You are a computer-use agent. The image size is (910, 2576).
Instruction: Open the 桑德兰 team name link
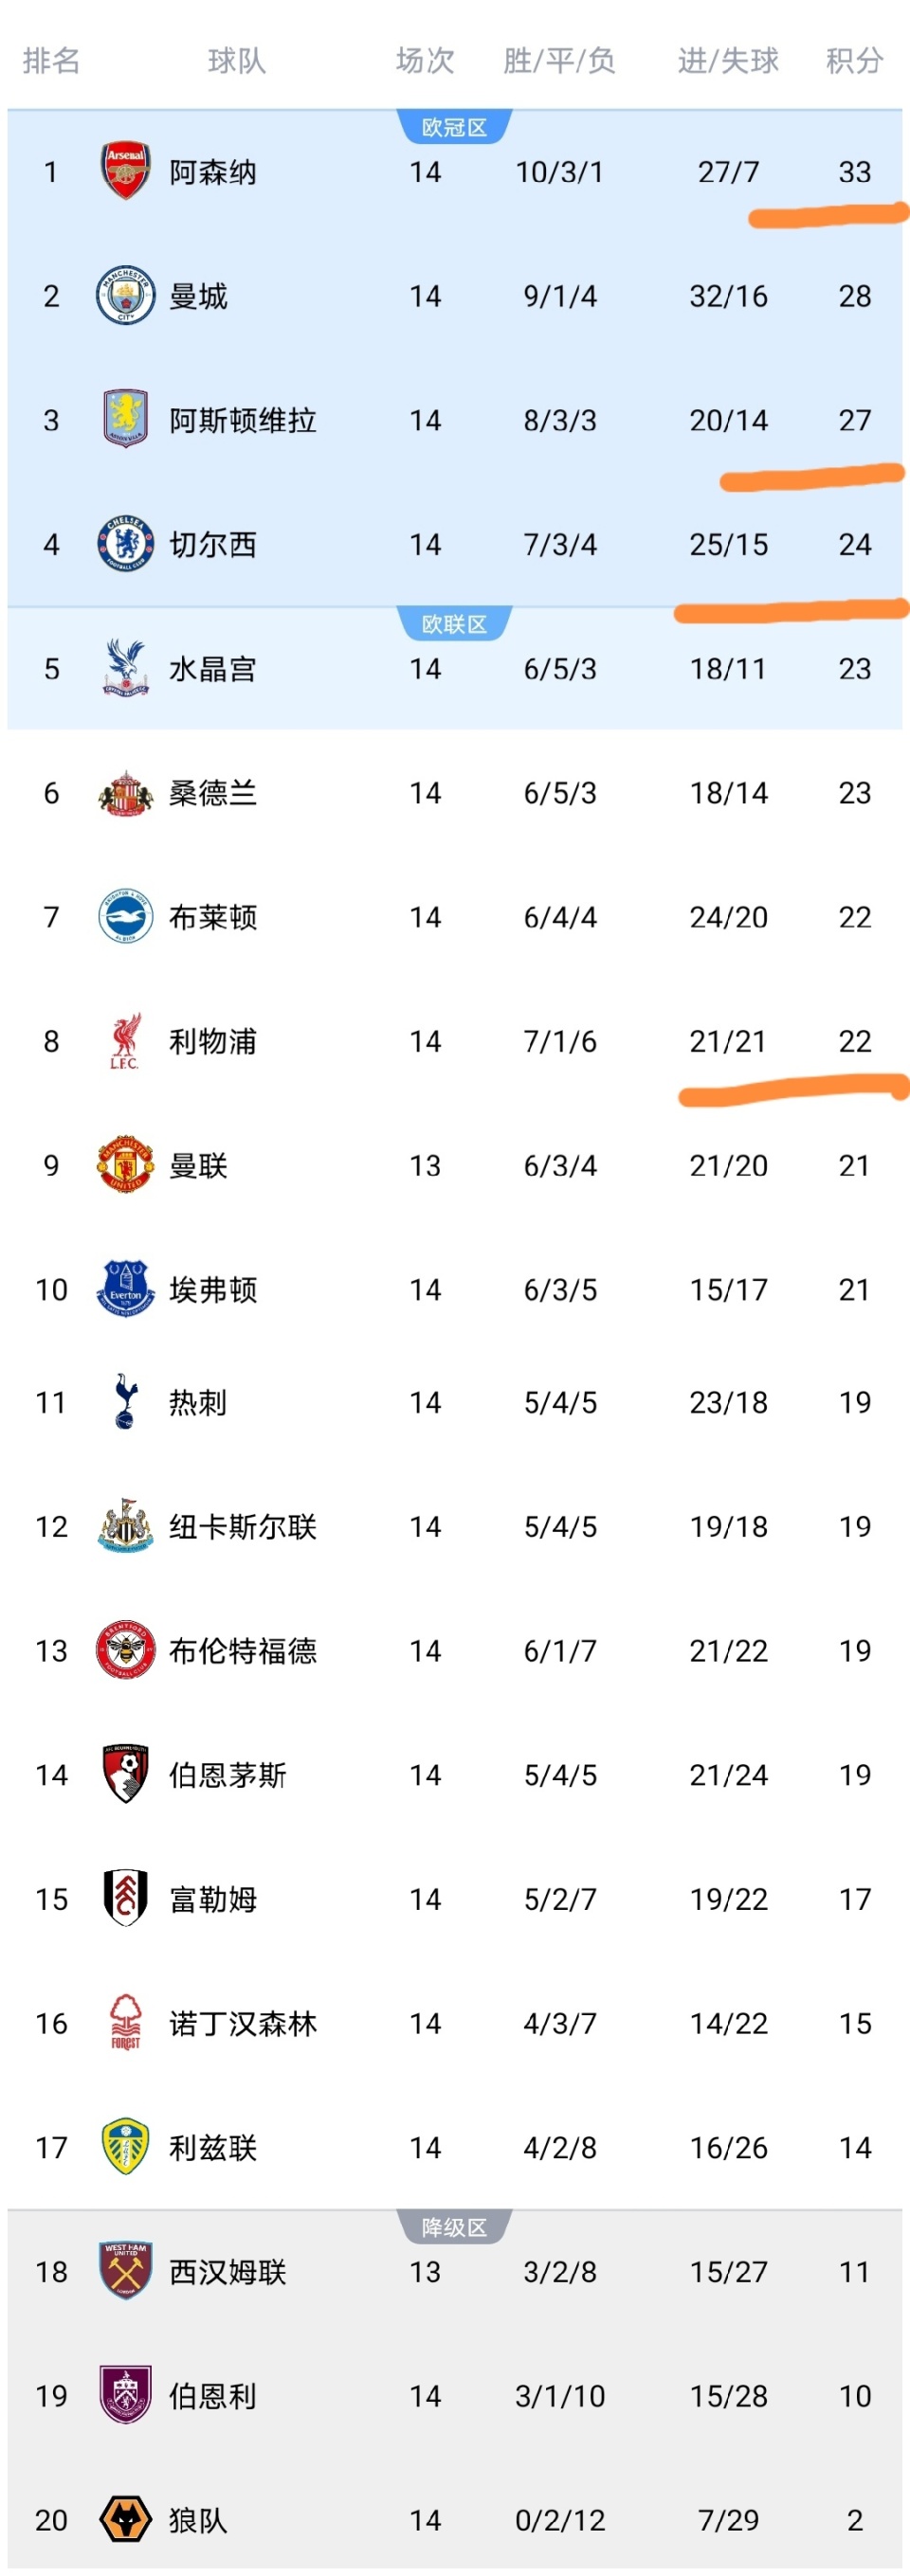(x=213, y=793)
